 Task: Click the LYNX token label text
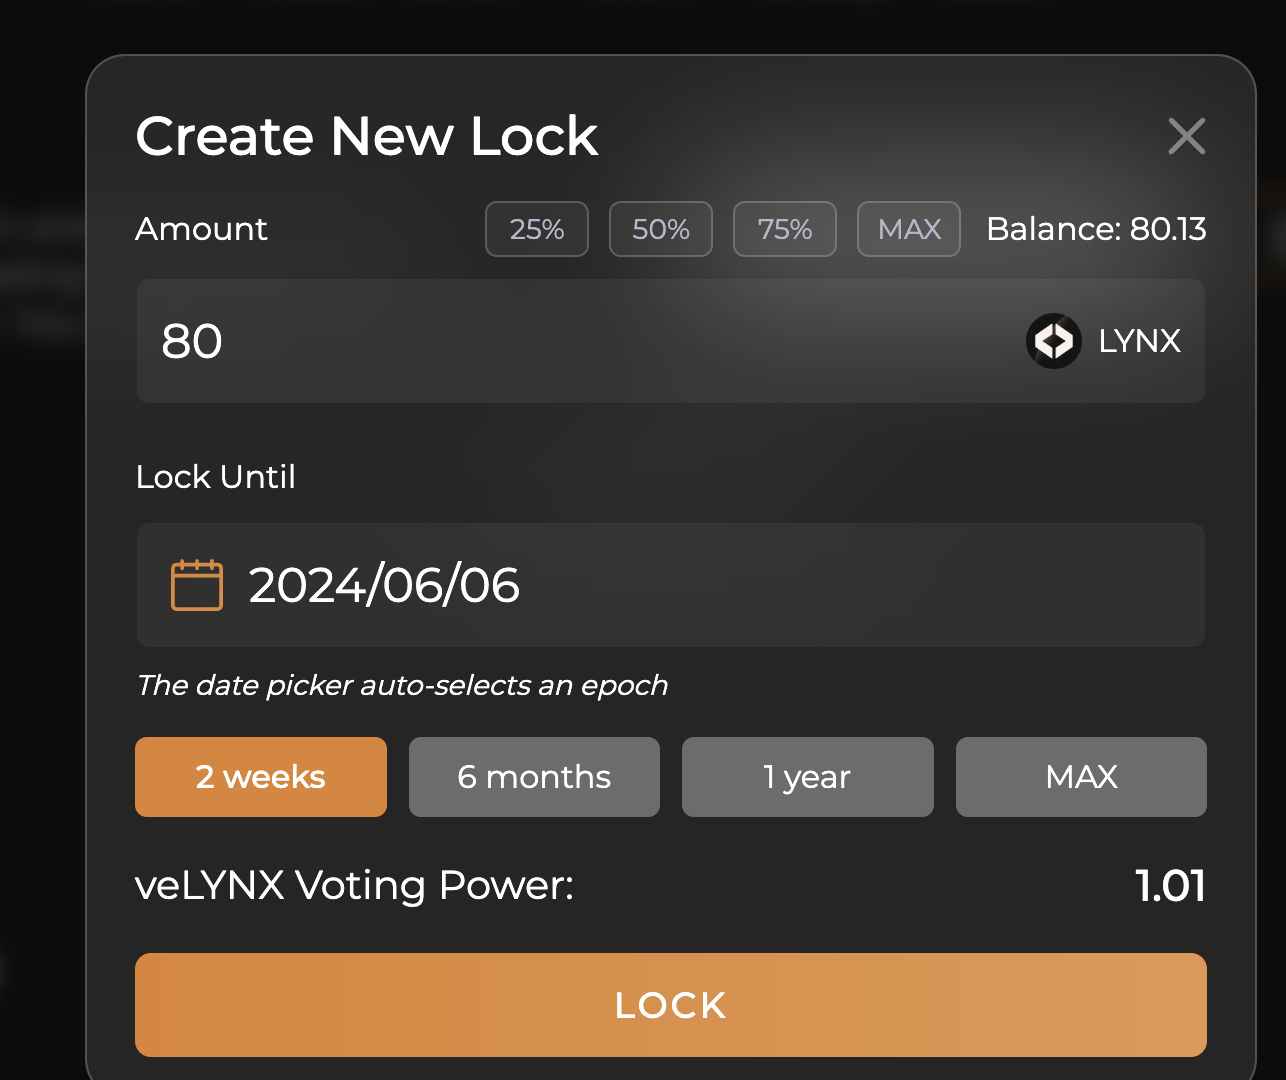pos(1140,341)
